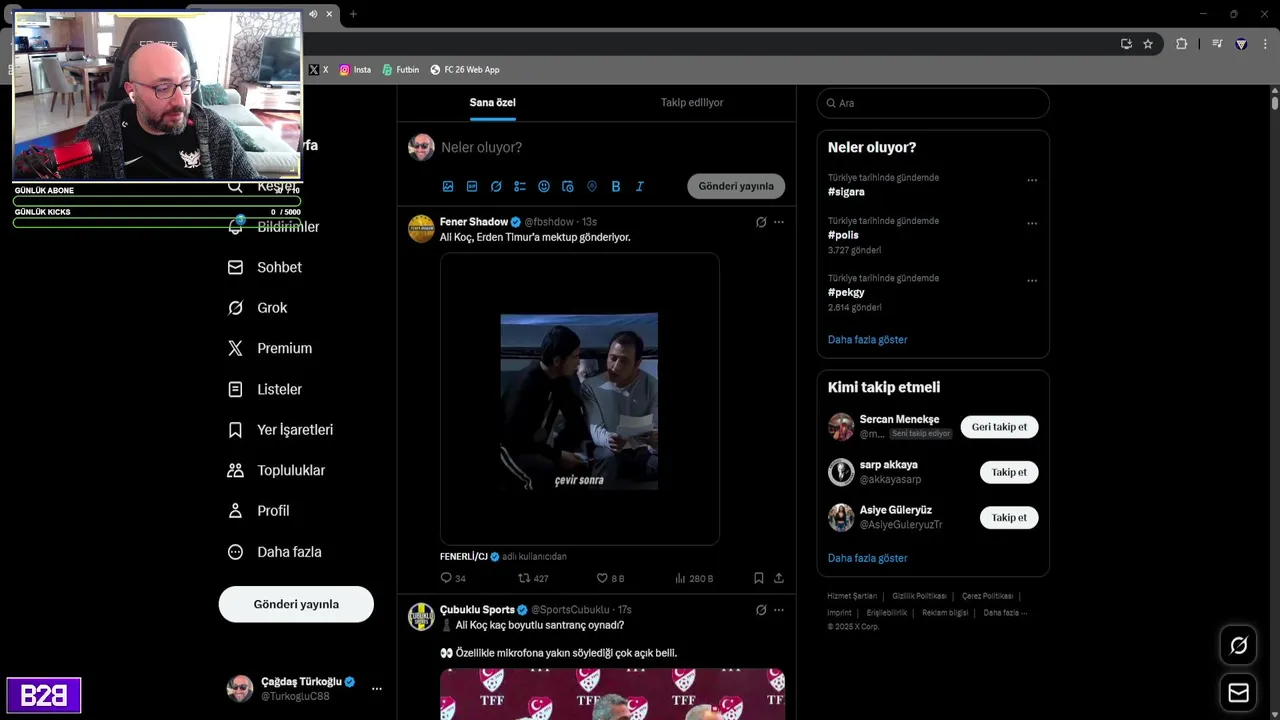Bookmark this page with the star icon
Viewport: 1280px width, 720px height.
[1148, 44]
